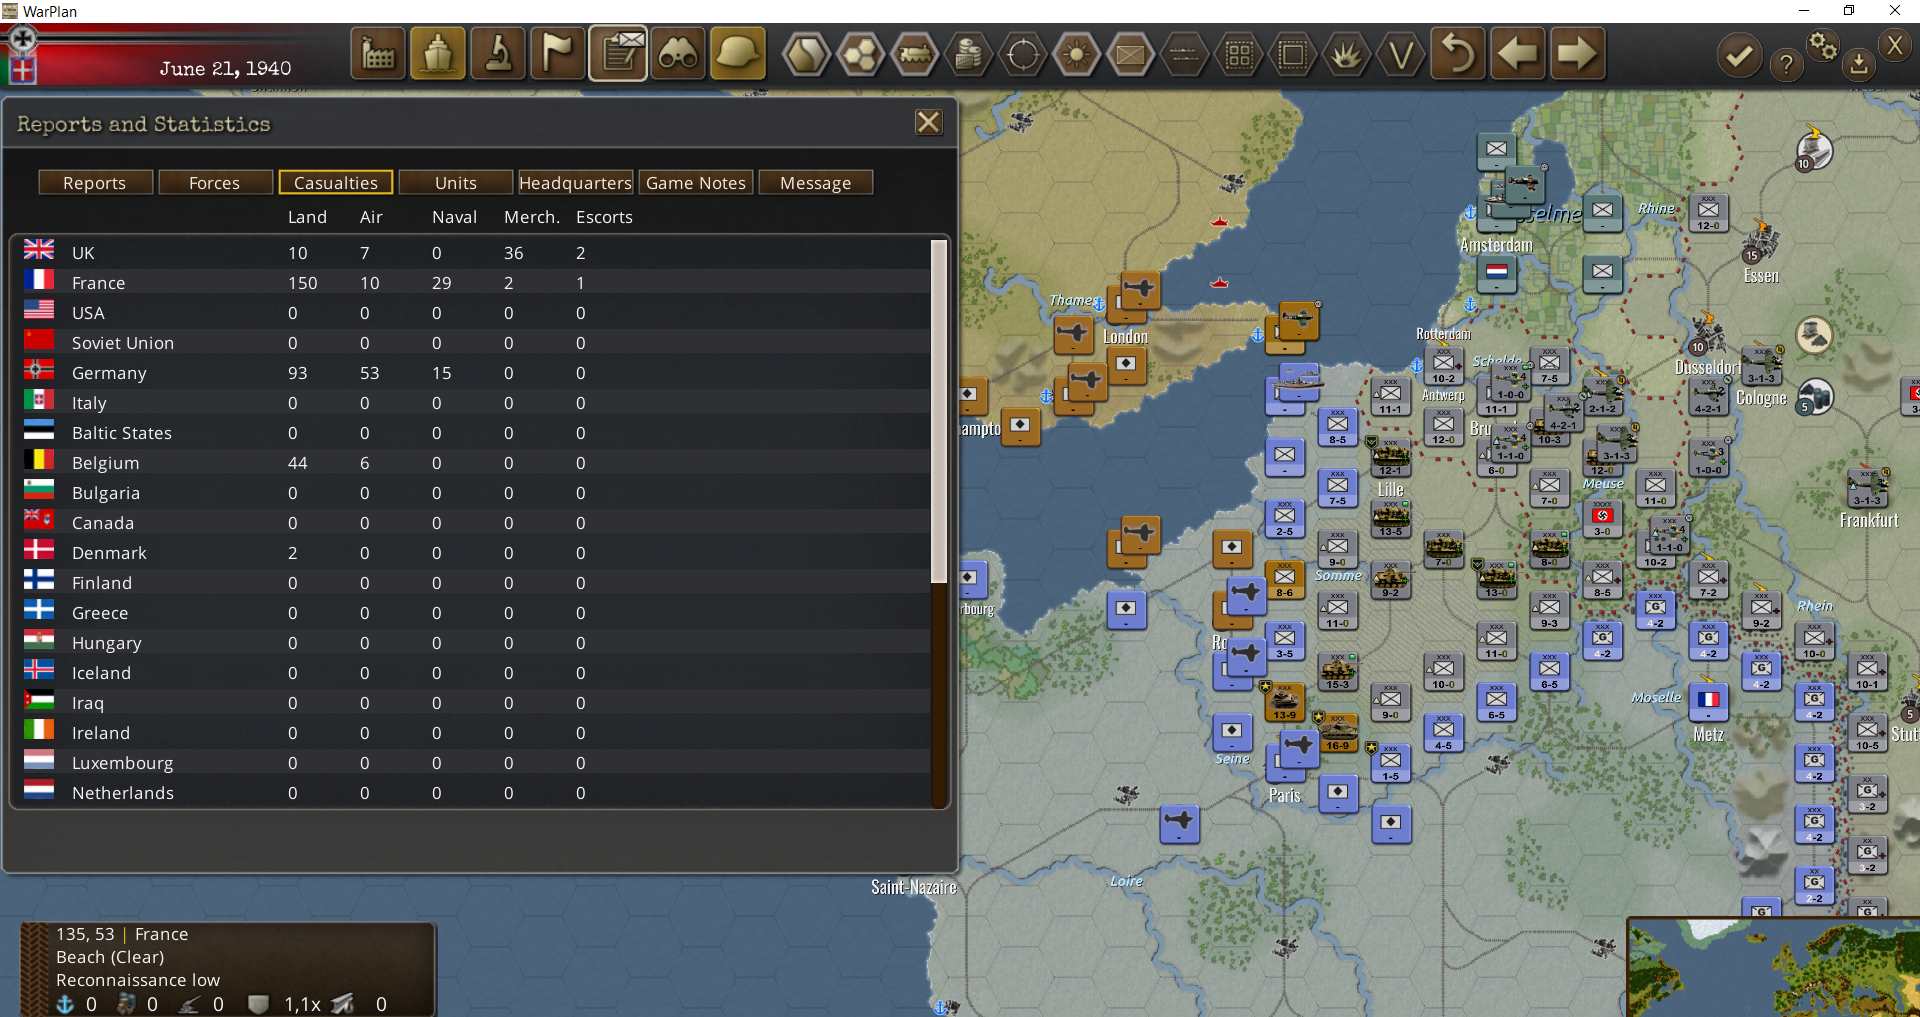This screenshot has height=1017, width=1920.
Task: Select the 'Denmark' casualties row
Action: pos(475,553)
